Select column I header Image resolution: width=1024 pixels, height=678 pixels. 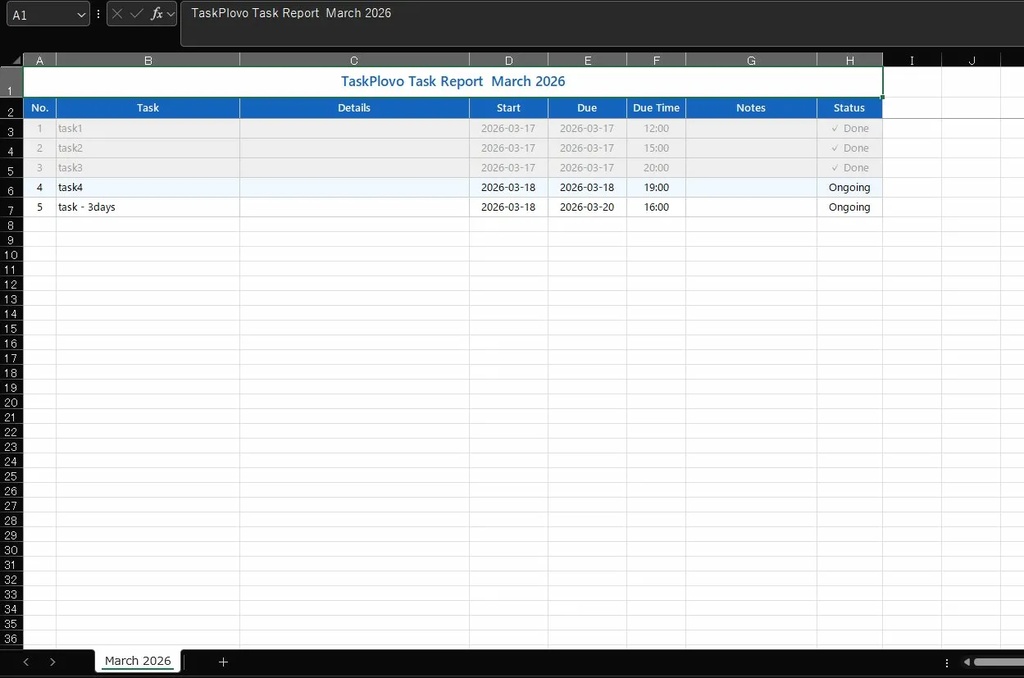tap(912, 60)
